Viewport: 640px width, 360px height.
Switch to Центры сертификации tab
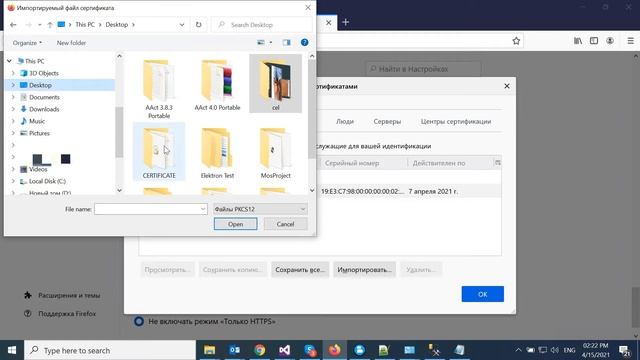tap(456, 122)
